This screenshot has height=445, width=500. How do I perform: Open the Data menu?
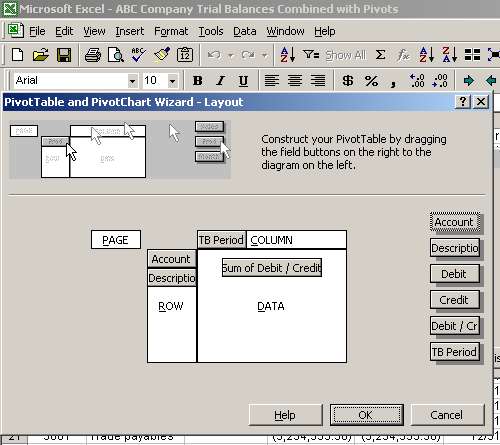tap(245, 31)
